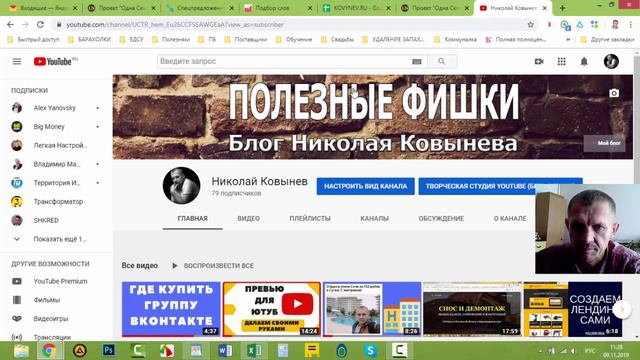Open Обучение bookmarks folder
The width and height of the screenshot is (640, 360).
click(x=293, y=40)
